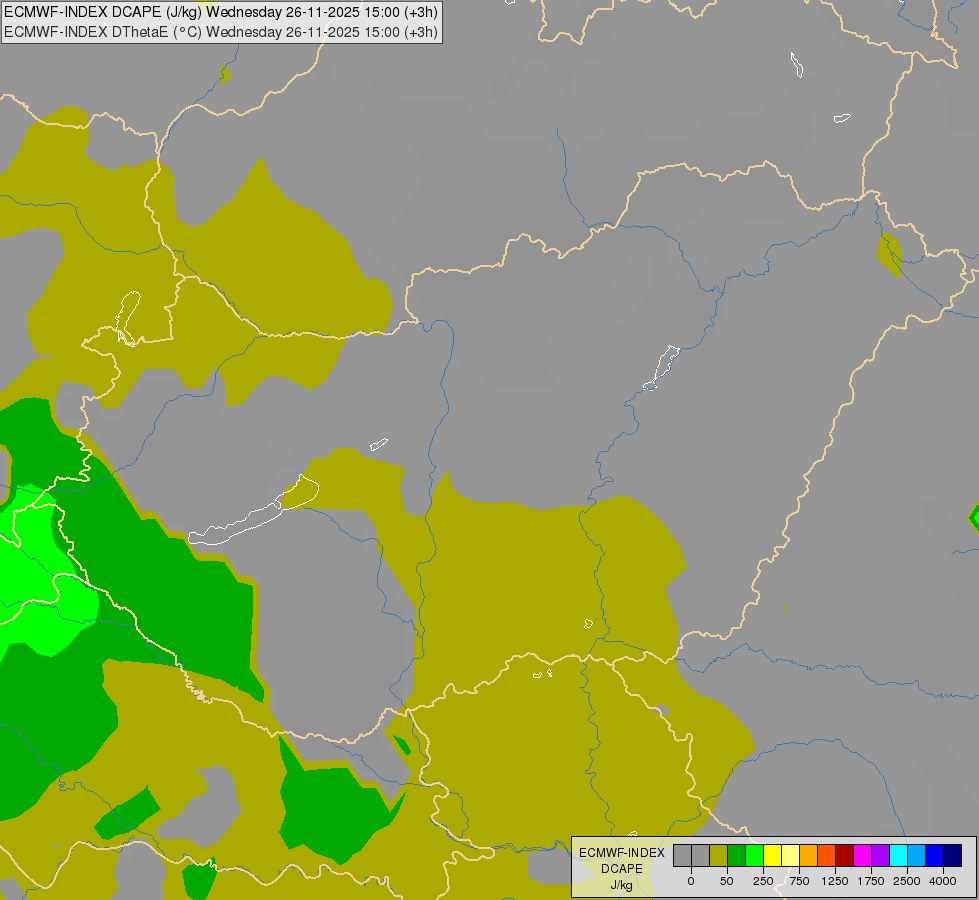
Task: Select the cyan legend swatch
Action: 898,856
